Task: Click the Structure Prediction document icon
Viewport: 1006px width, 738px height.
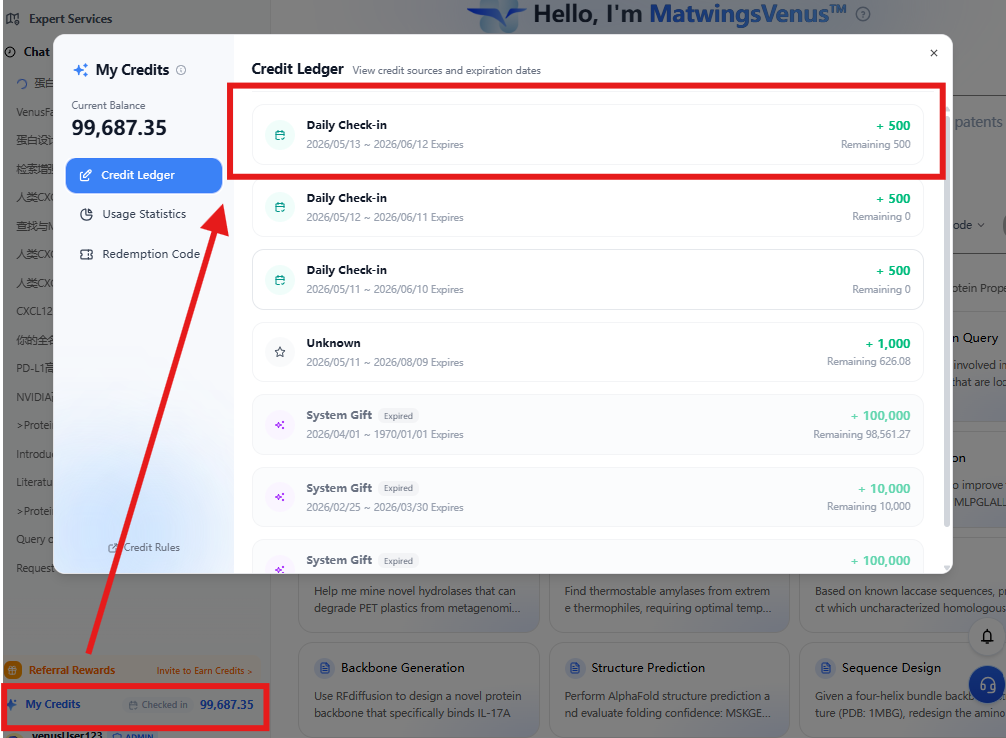Action: click(x=575, y=668)
